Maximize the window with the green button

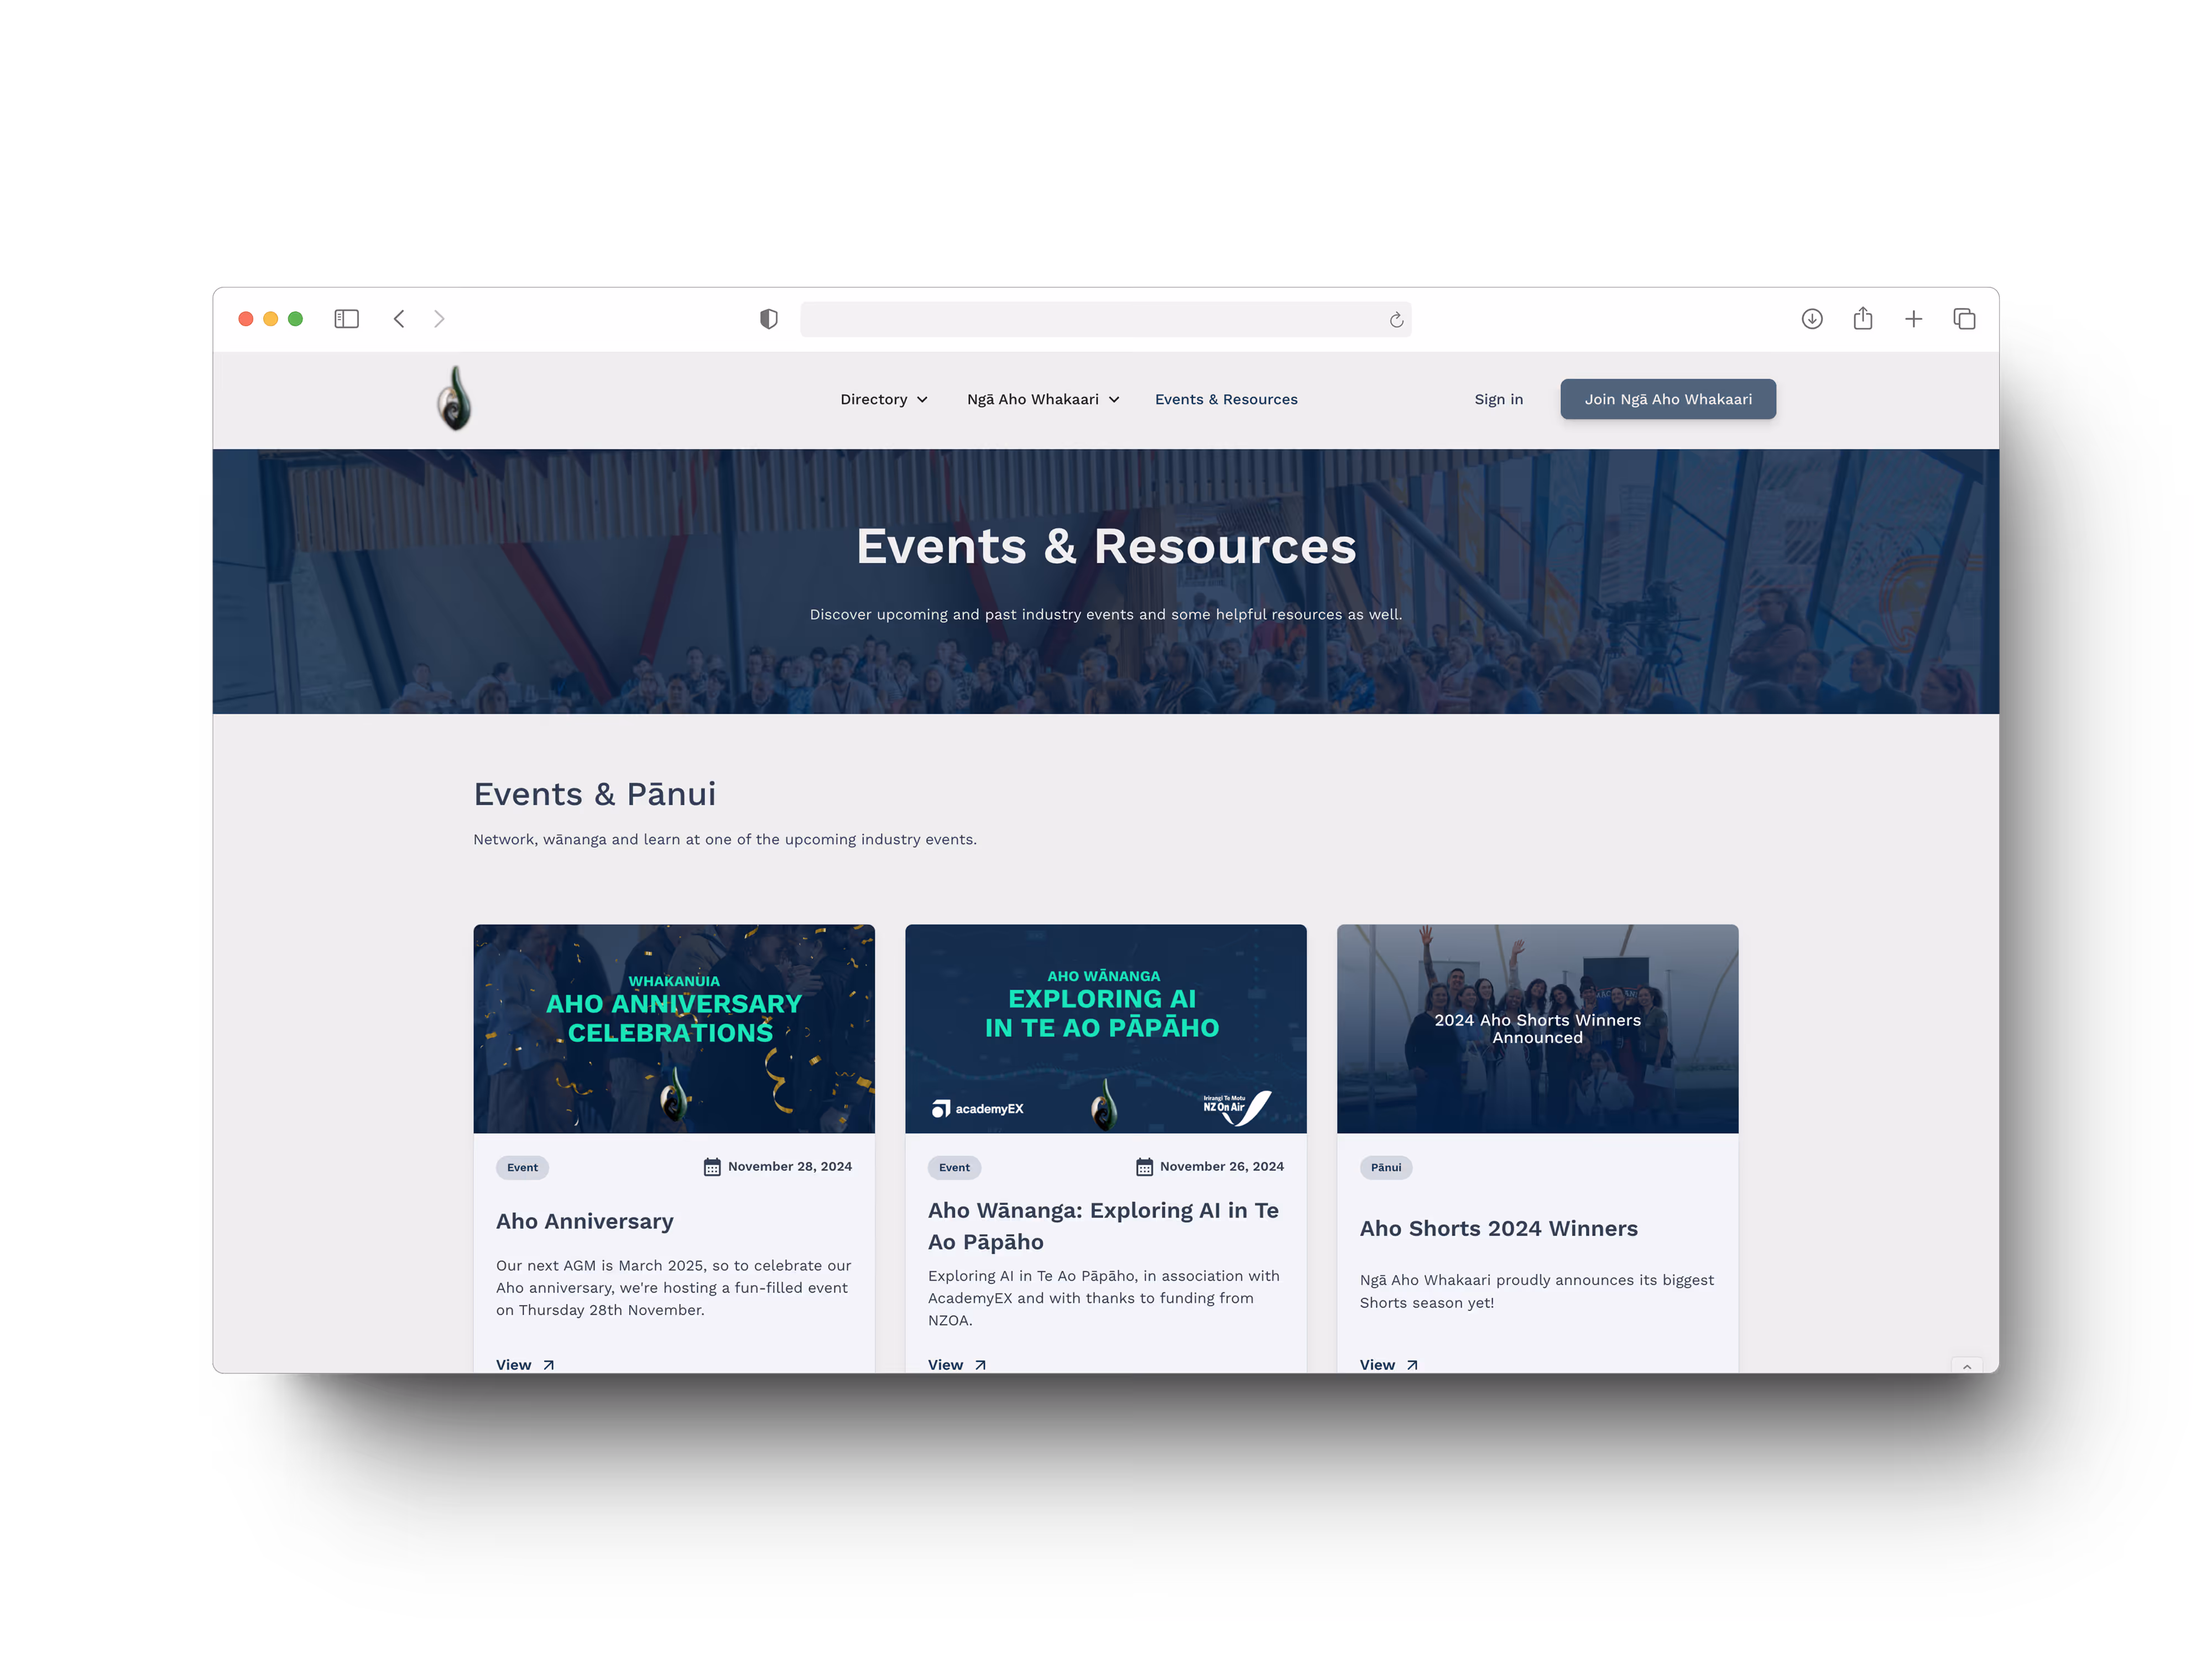click(296, 319)
